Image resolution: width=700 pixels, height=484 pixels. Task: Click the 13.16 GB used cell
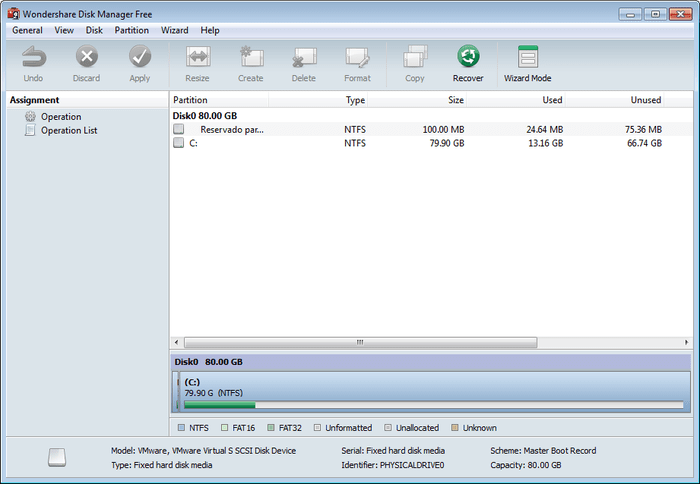pyautogui.click(x=546, y=143)
